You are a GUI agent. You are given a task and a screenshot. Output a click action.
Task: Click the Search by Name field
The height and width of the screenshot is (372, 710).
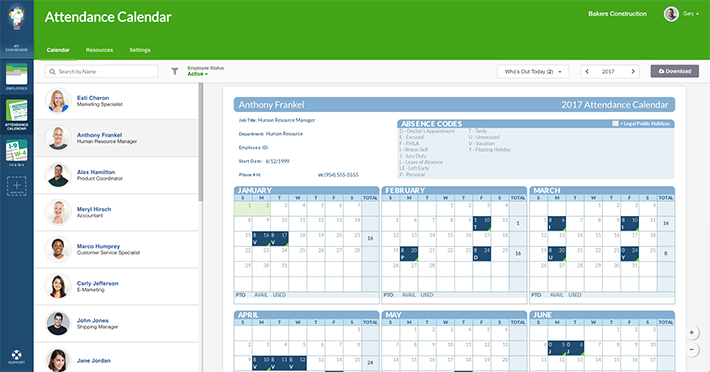[x=102, y=72]
